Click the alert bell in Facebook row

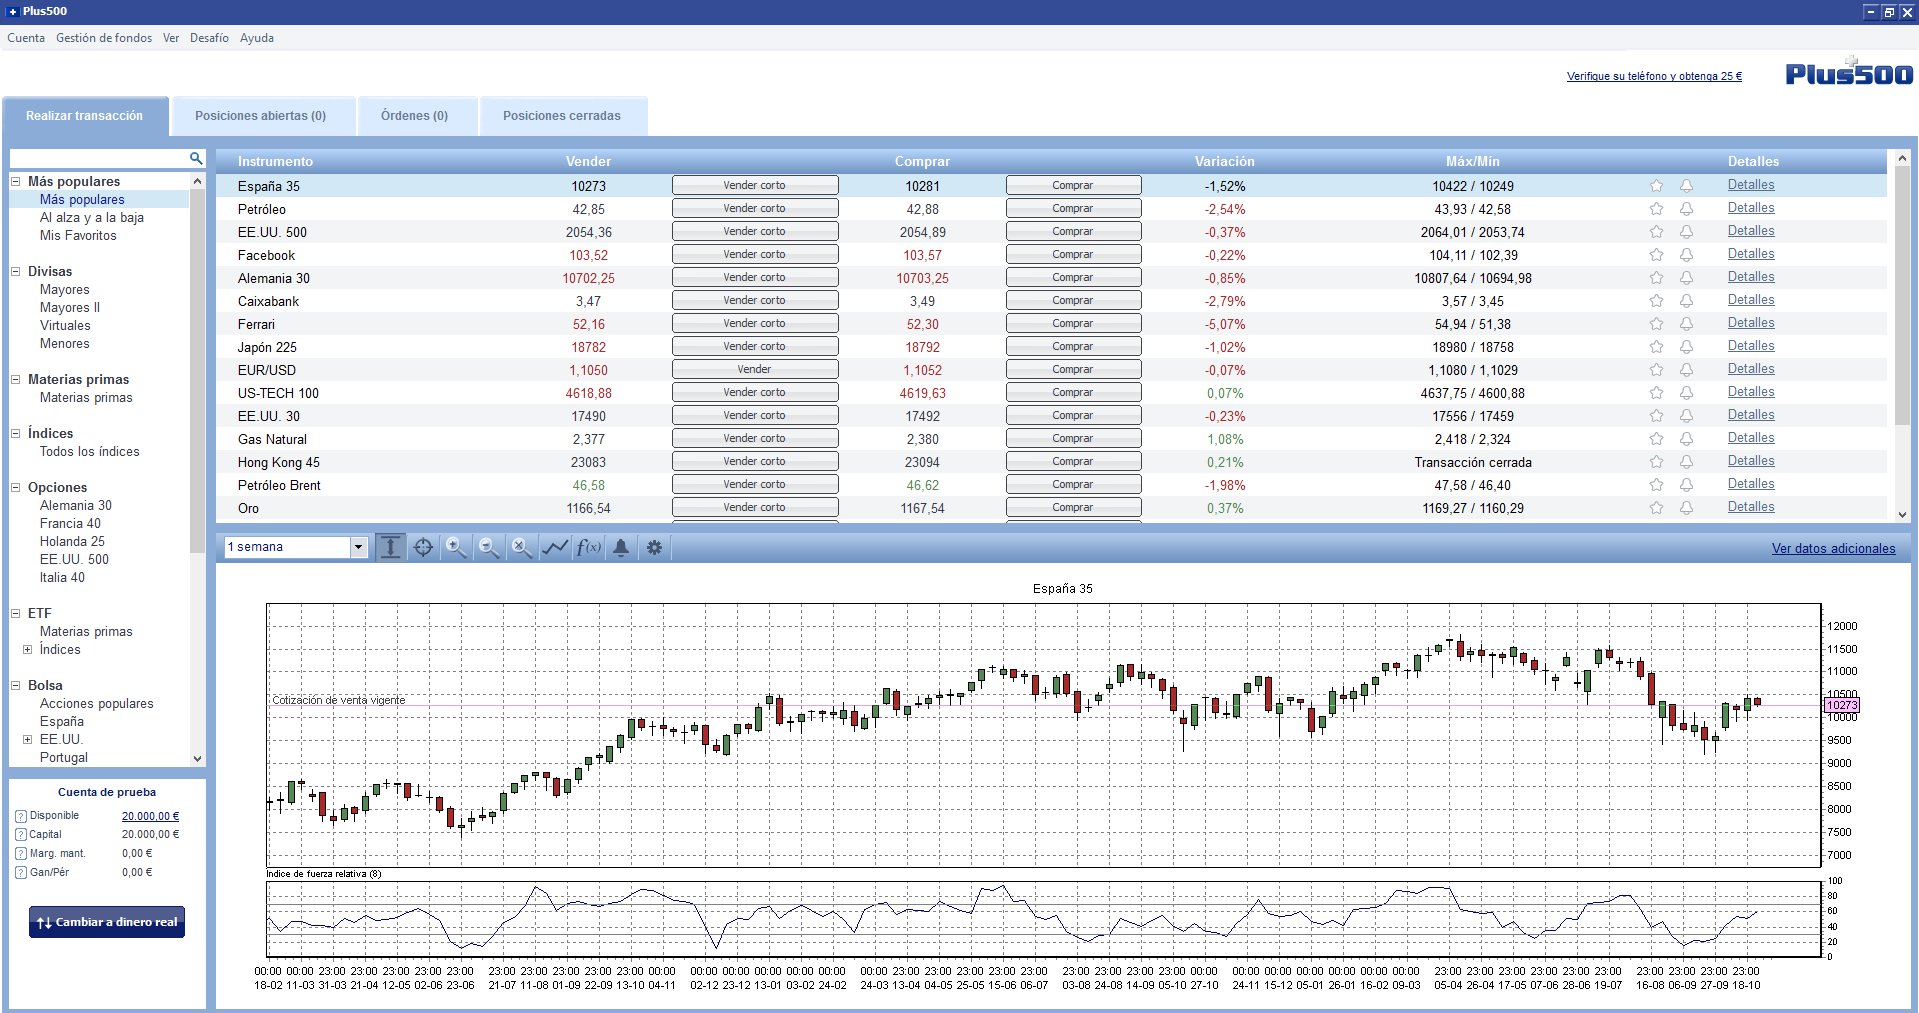[x=1686, y=255]
